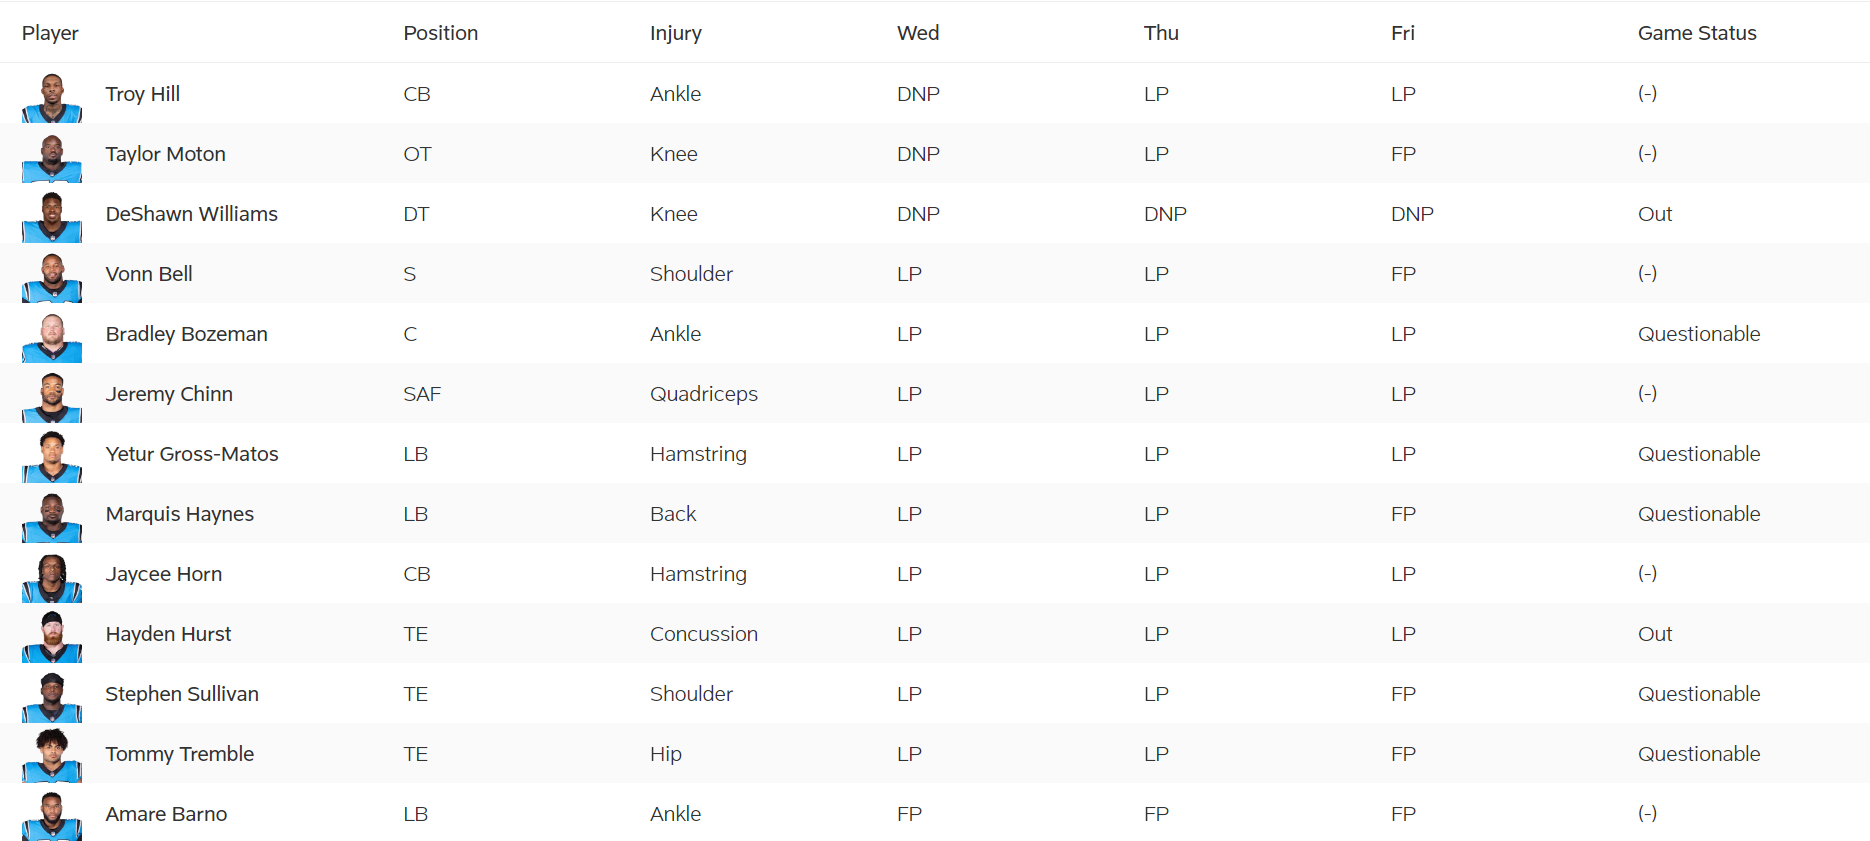Click Amare Barno's headshot image
Screen dimensions: 1870x841
[x=52, y=816]
